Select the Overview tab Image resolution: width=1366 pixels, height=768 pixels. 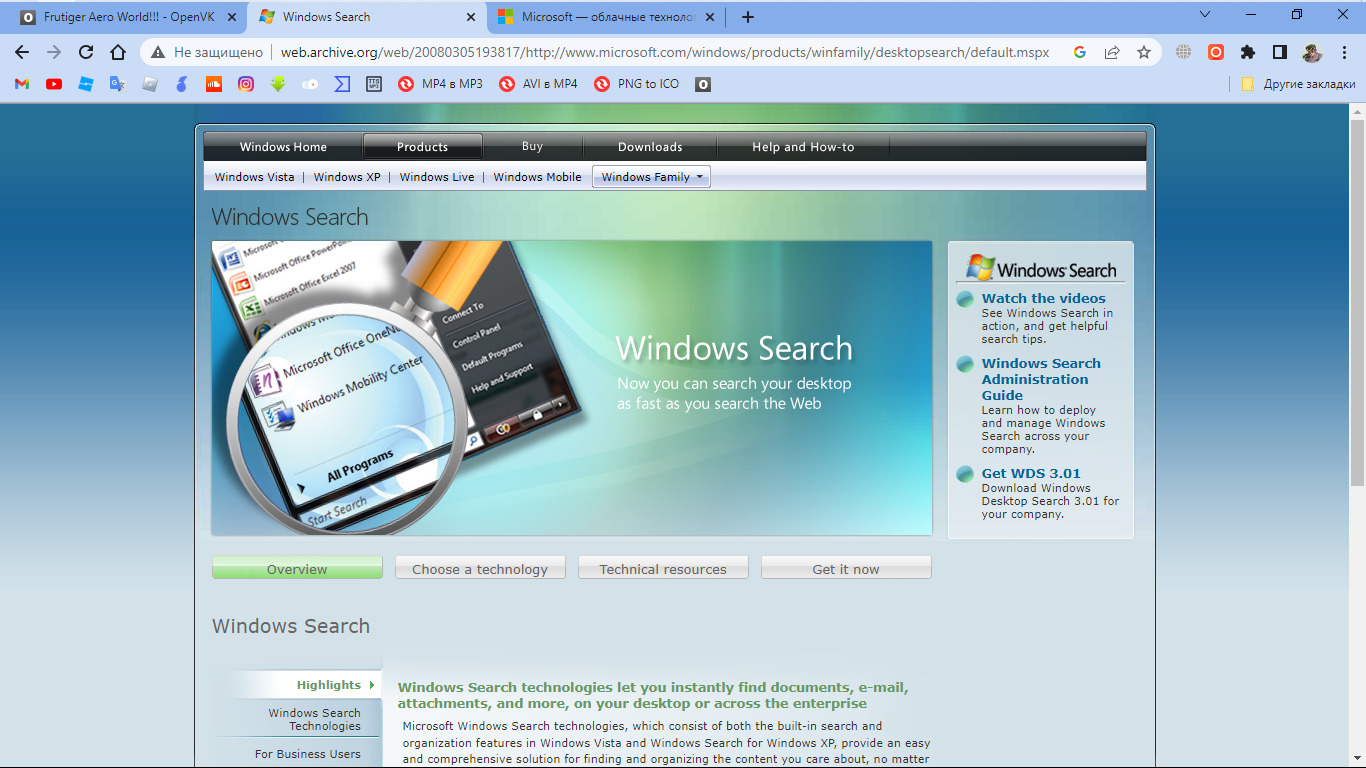[x=297, y=568]
